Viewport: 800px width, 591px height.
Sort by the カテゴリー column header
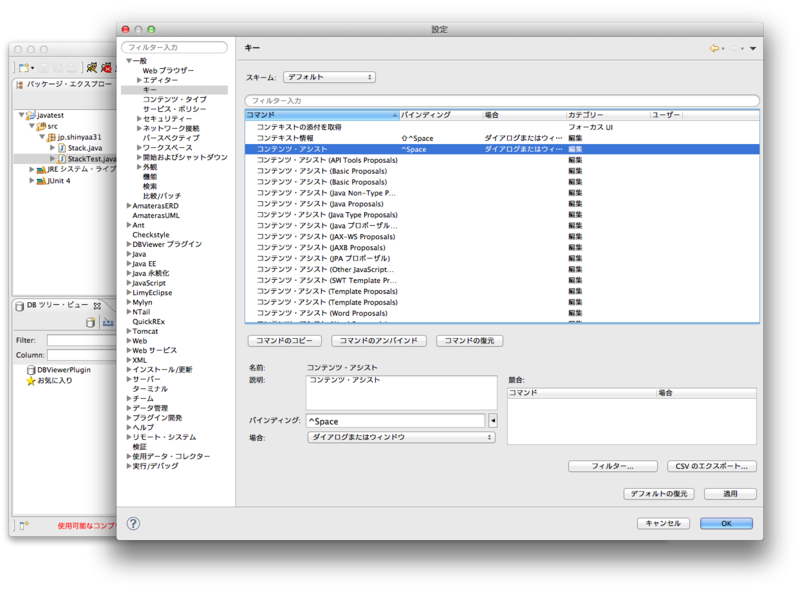coord(608,115)
